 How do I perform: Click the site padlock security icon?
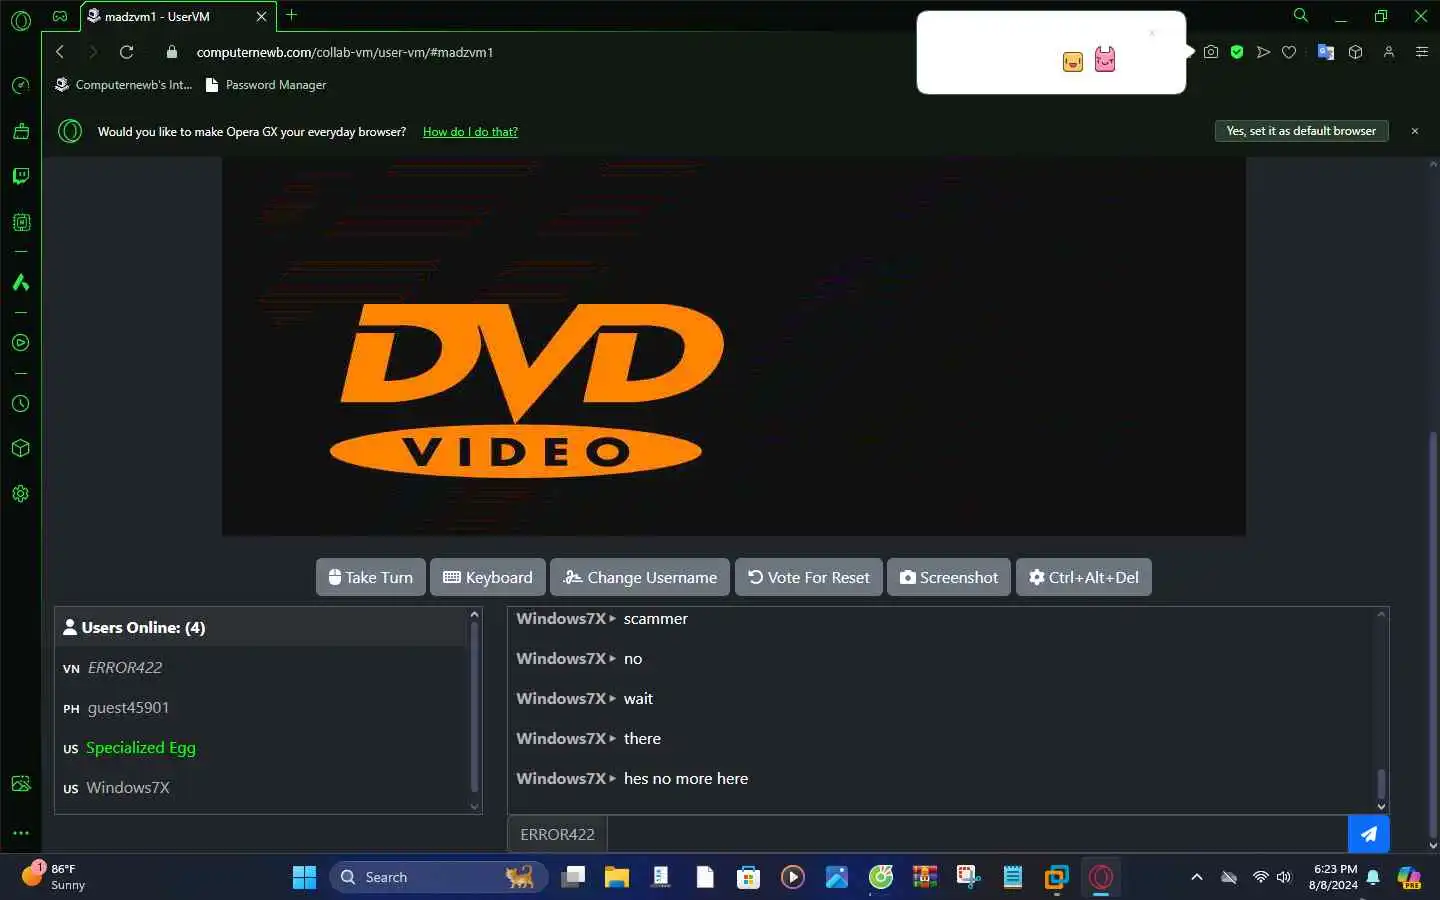[x=172, y=52]
